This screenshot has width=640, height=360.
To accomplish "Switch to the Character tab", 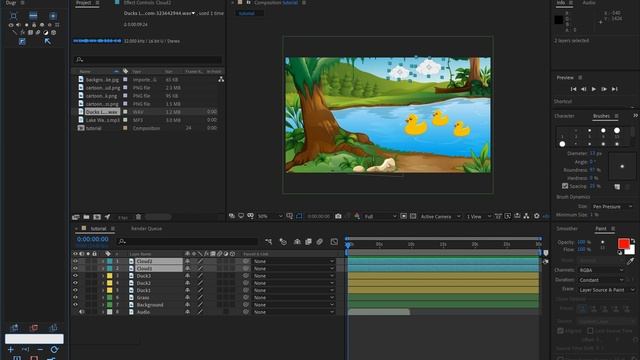I will tap(564, 116).
